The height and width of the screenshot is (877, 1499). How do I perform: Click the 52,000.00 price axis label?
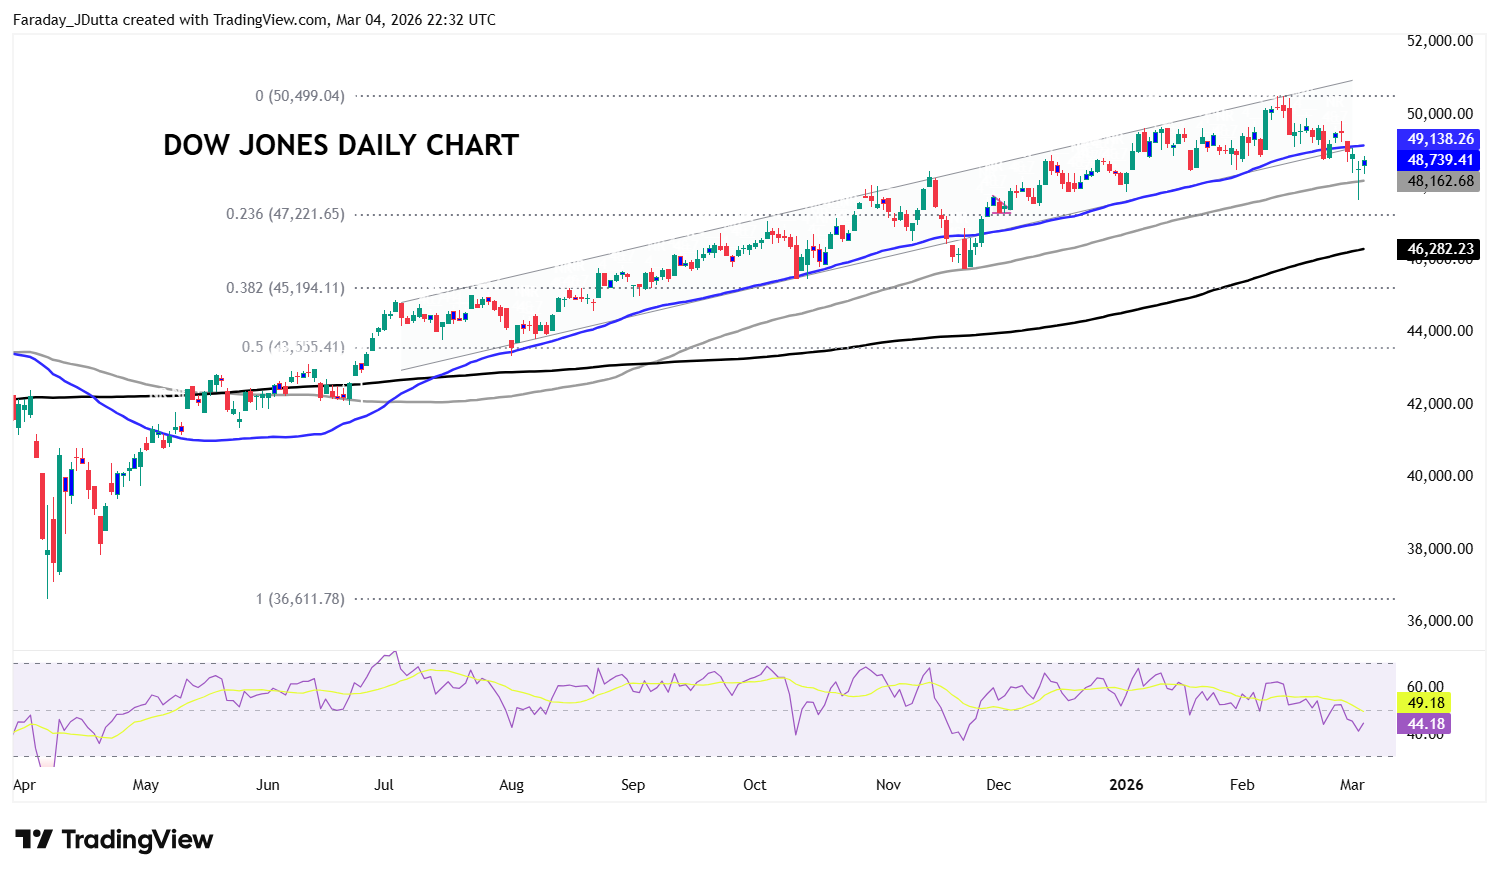point(1439,41)
